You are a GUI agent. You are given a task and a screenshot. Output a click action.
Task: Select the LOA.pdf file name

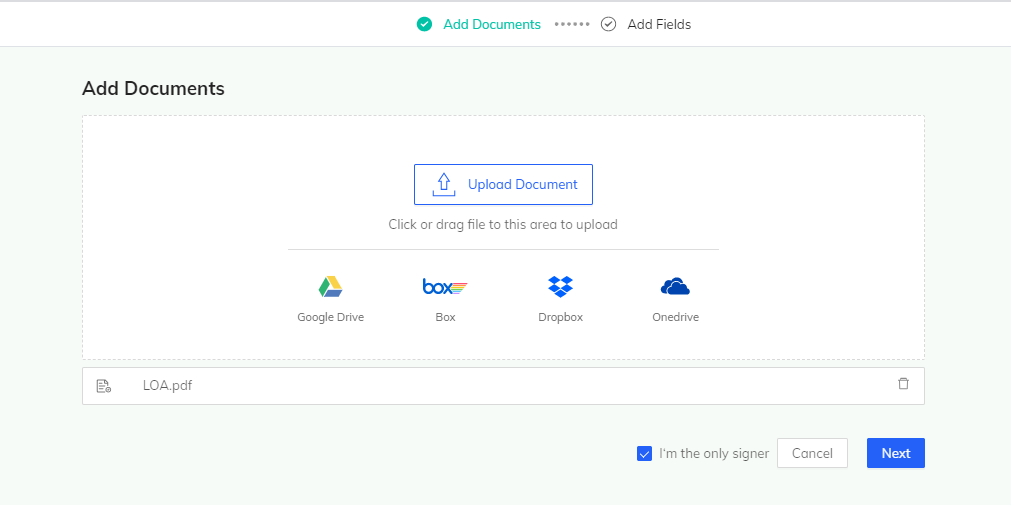tap(167, 386)
